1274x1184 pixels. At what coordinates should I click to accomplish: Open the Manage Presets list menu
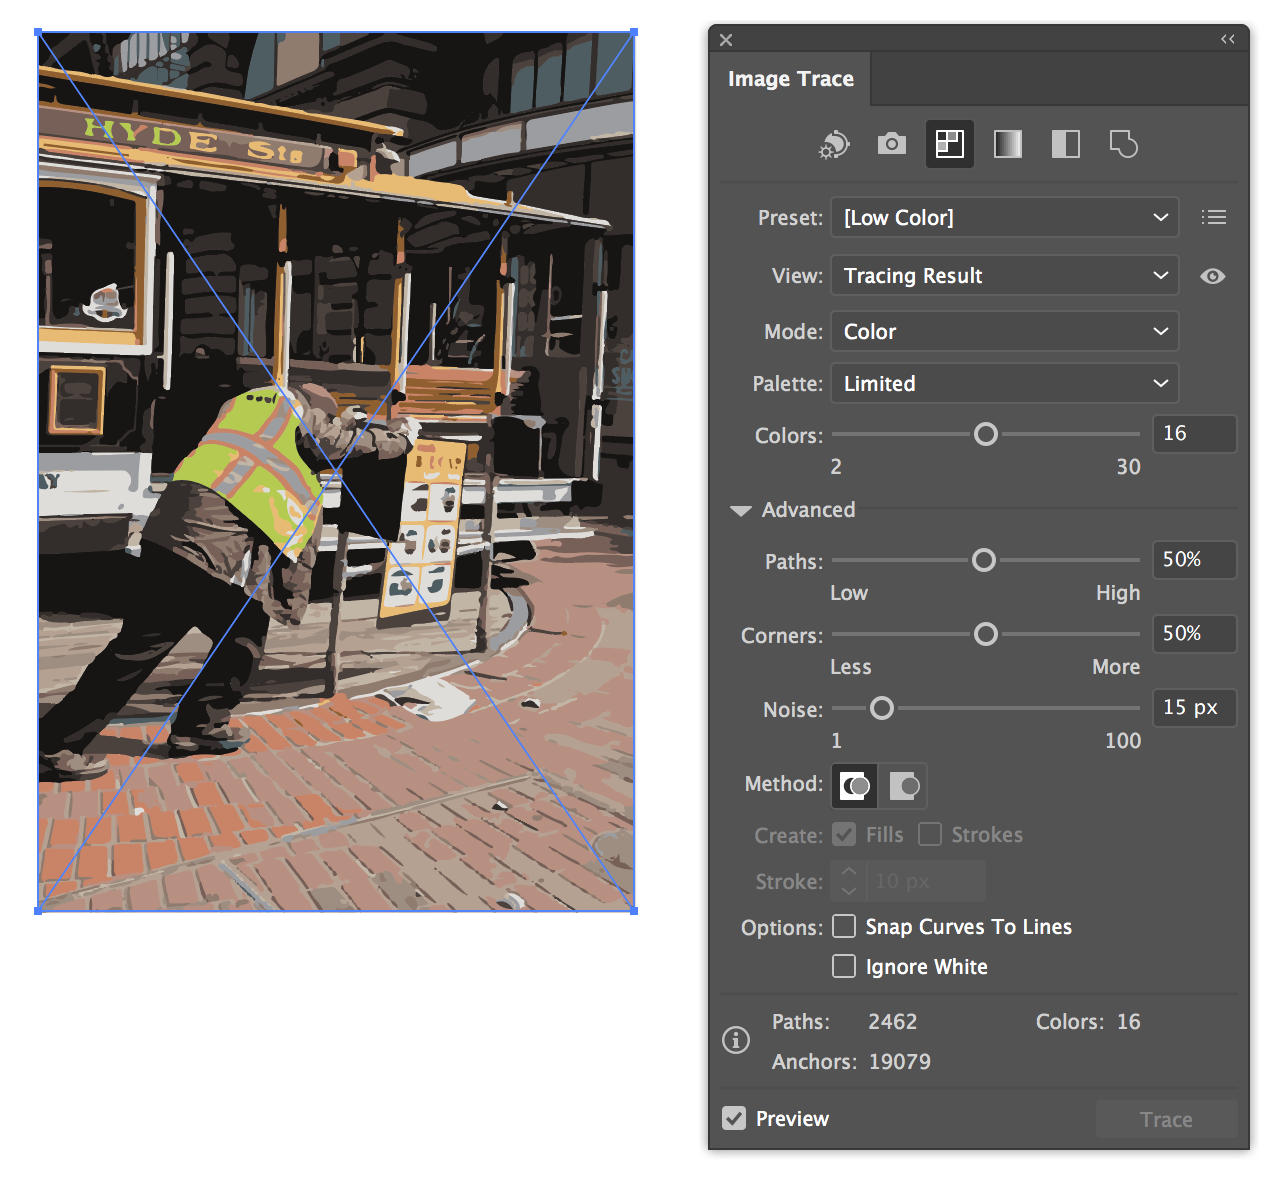click(1213, 217)
